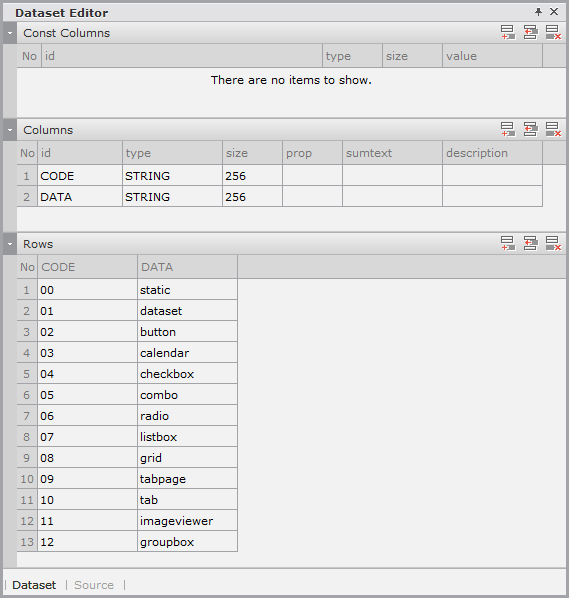569x598 pixels.
Task: Insert a Const Column row
Action: [530, 33]
